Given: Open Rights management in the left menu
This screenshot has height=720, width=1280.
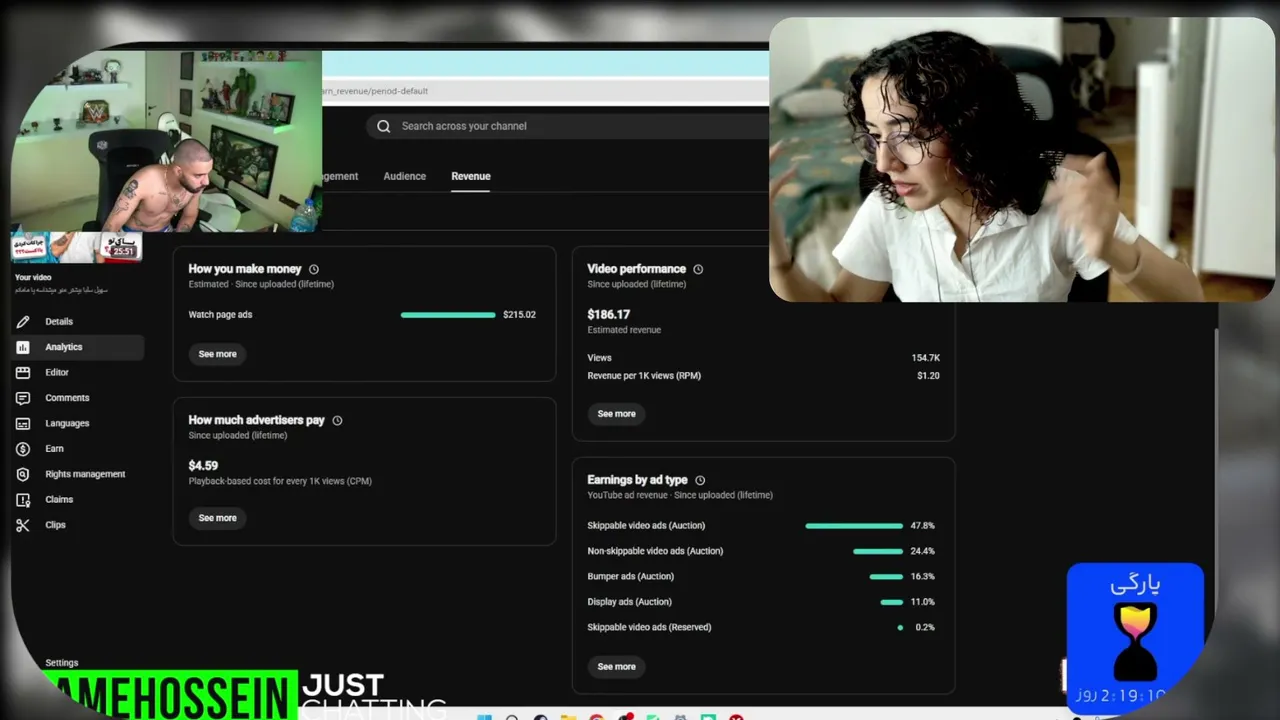Looking at the screenshot, I should point(85,474).
